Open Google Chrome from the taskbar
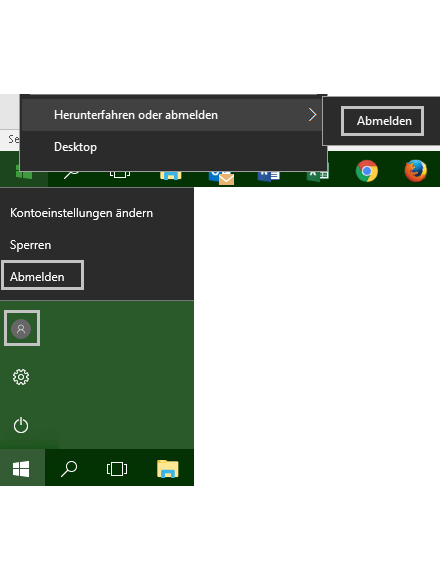 pos(367,171)
